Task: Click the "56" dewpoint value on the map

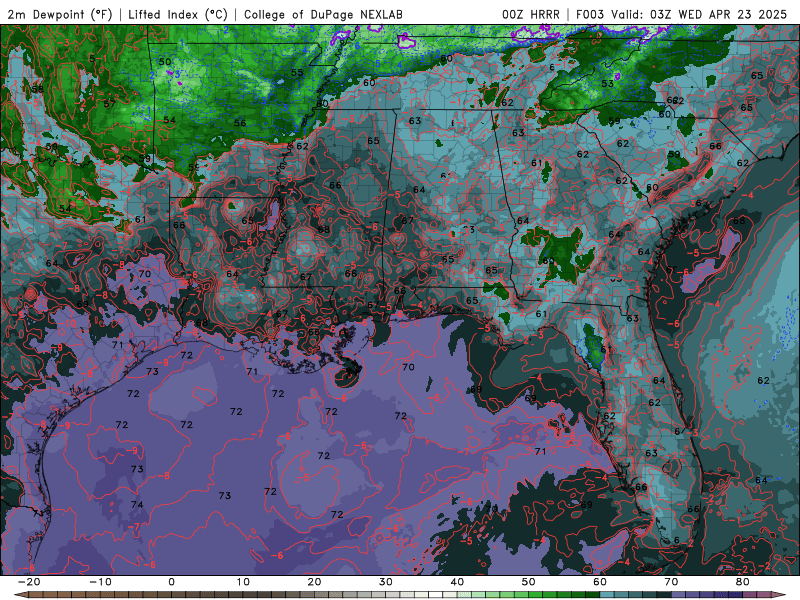Action: click(x=240, y=122)
